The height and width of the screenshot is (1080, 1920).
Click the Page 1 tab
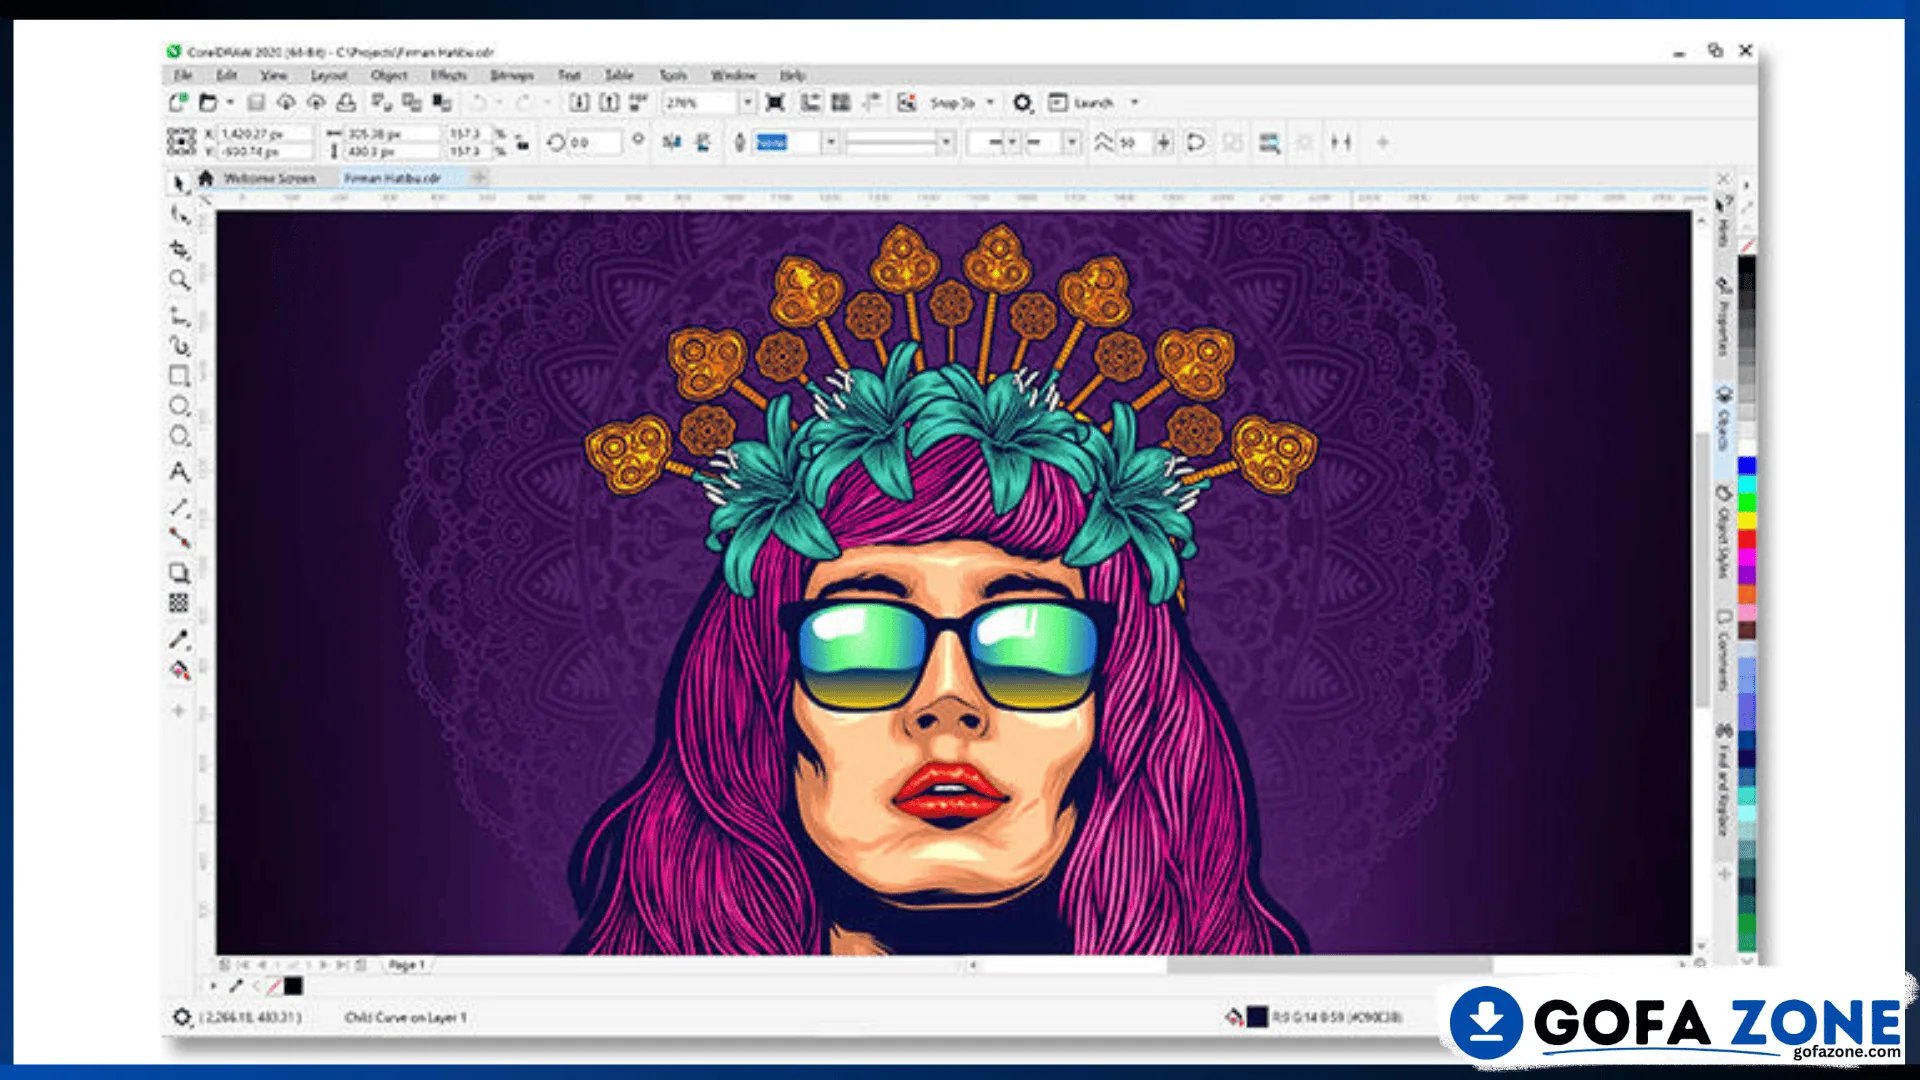point(406,965)
